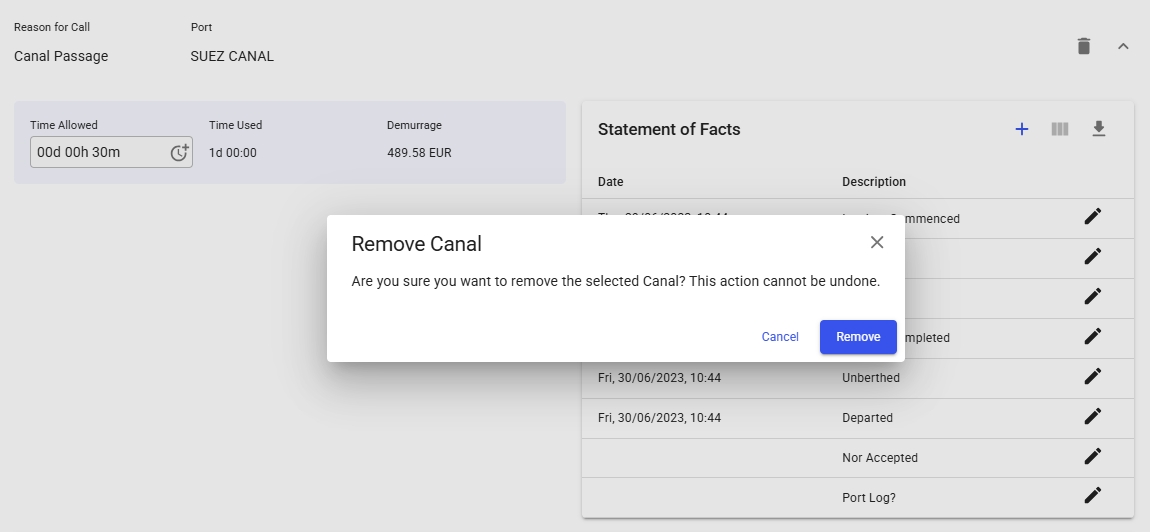Viewport: 1150px width, 532px height.
Task: Click the Date column header
Action: (610, 182)
